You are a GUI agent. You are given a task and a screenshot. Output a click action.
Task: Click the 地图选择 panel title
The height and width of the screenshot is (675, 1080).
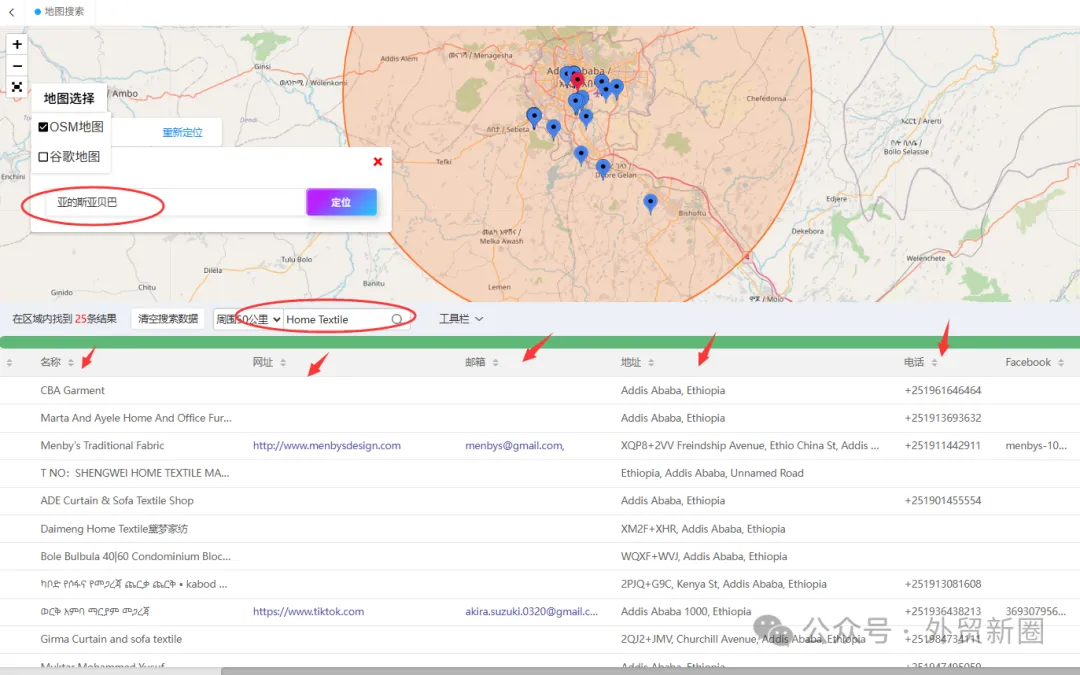69,98
